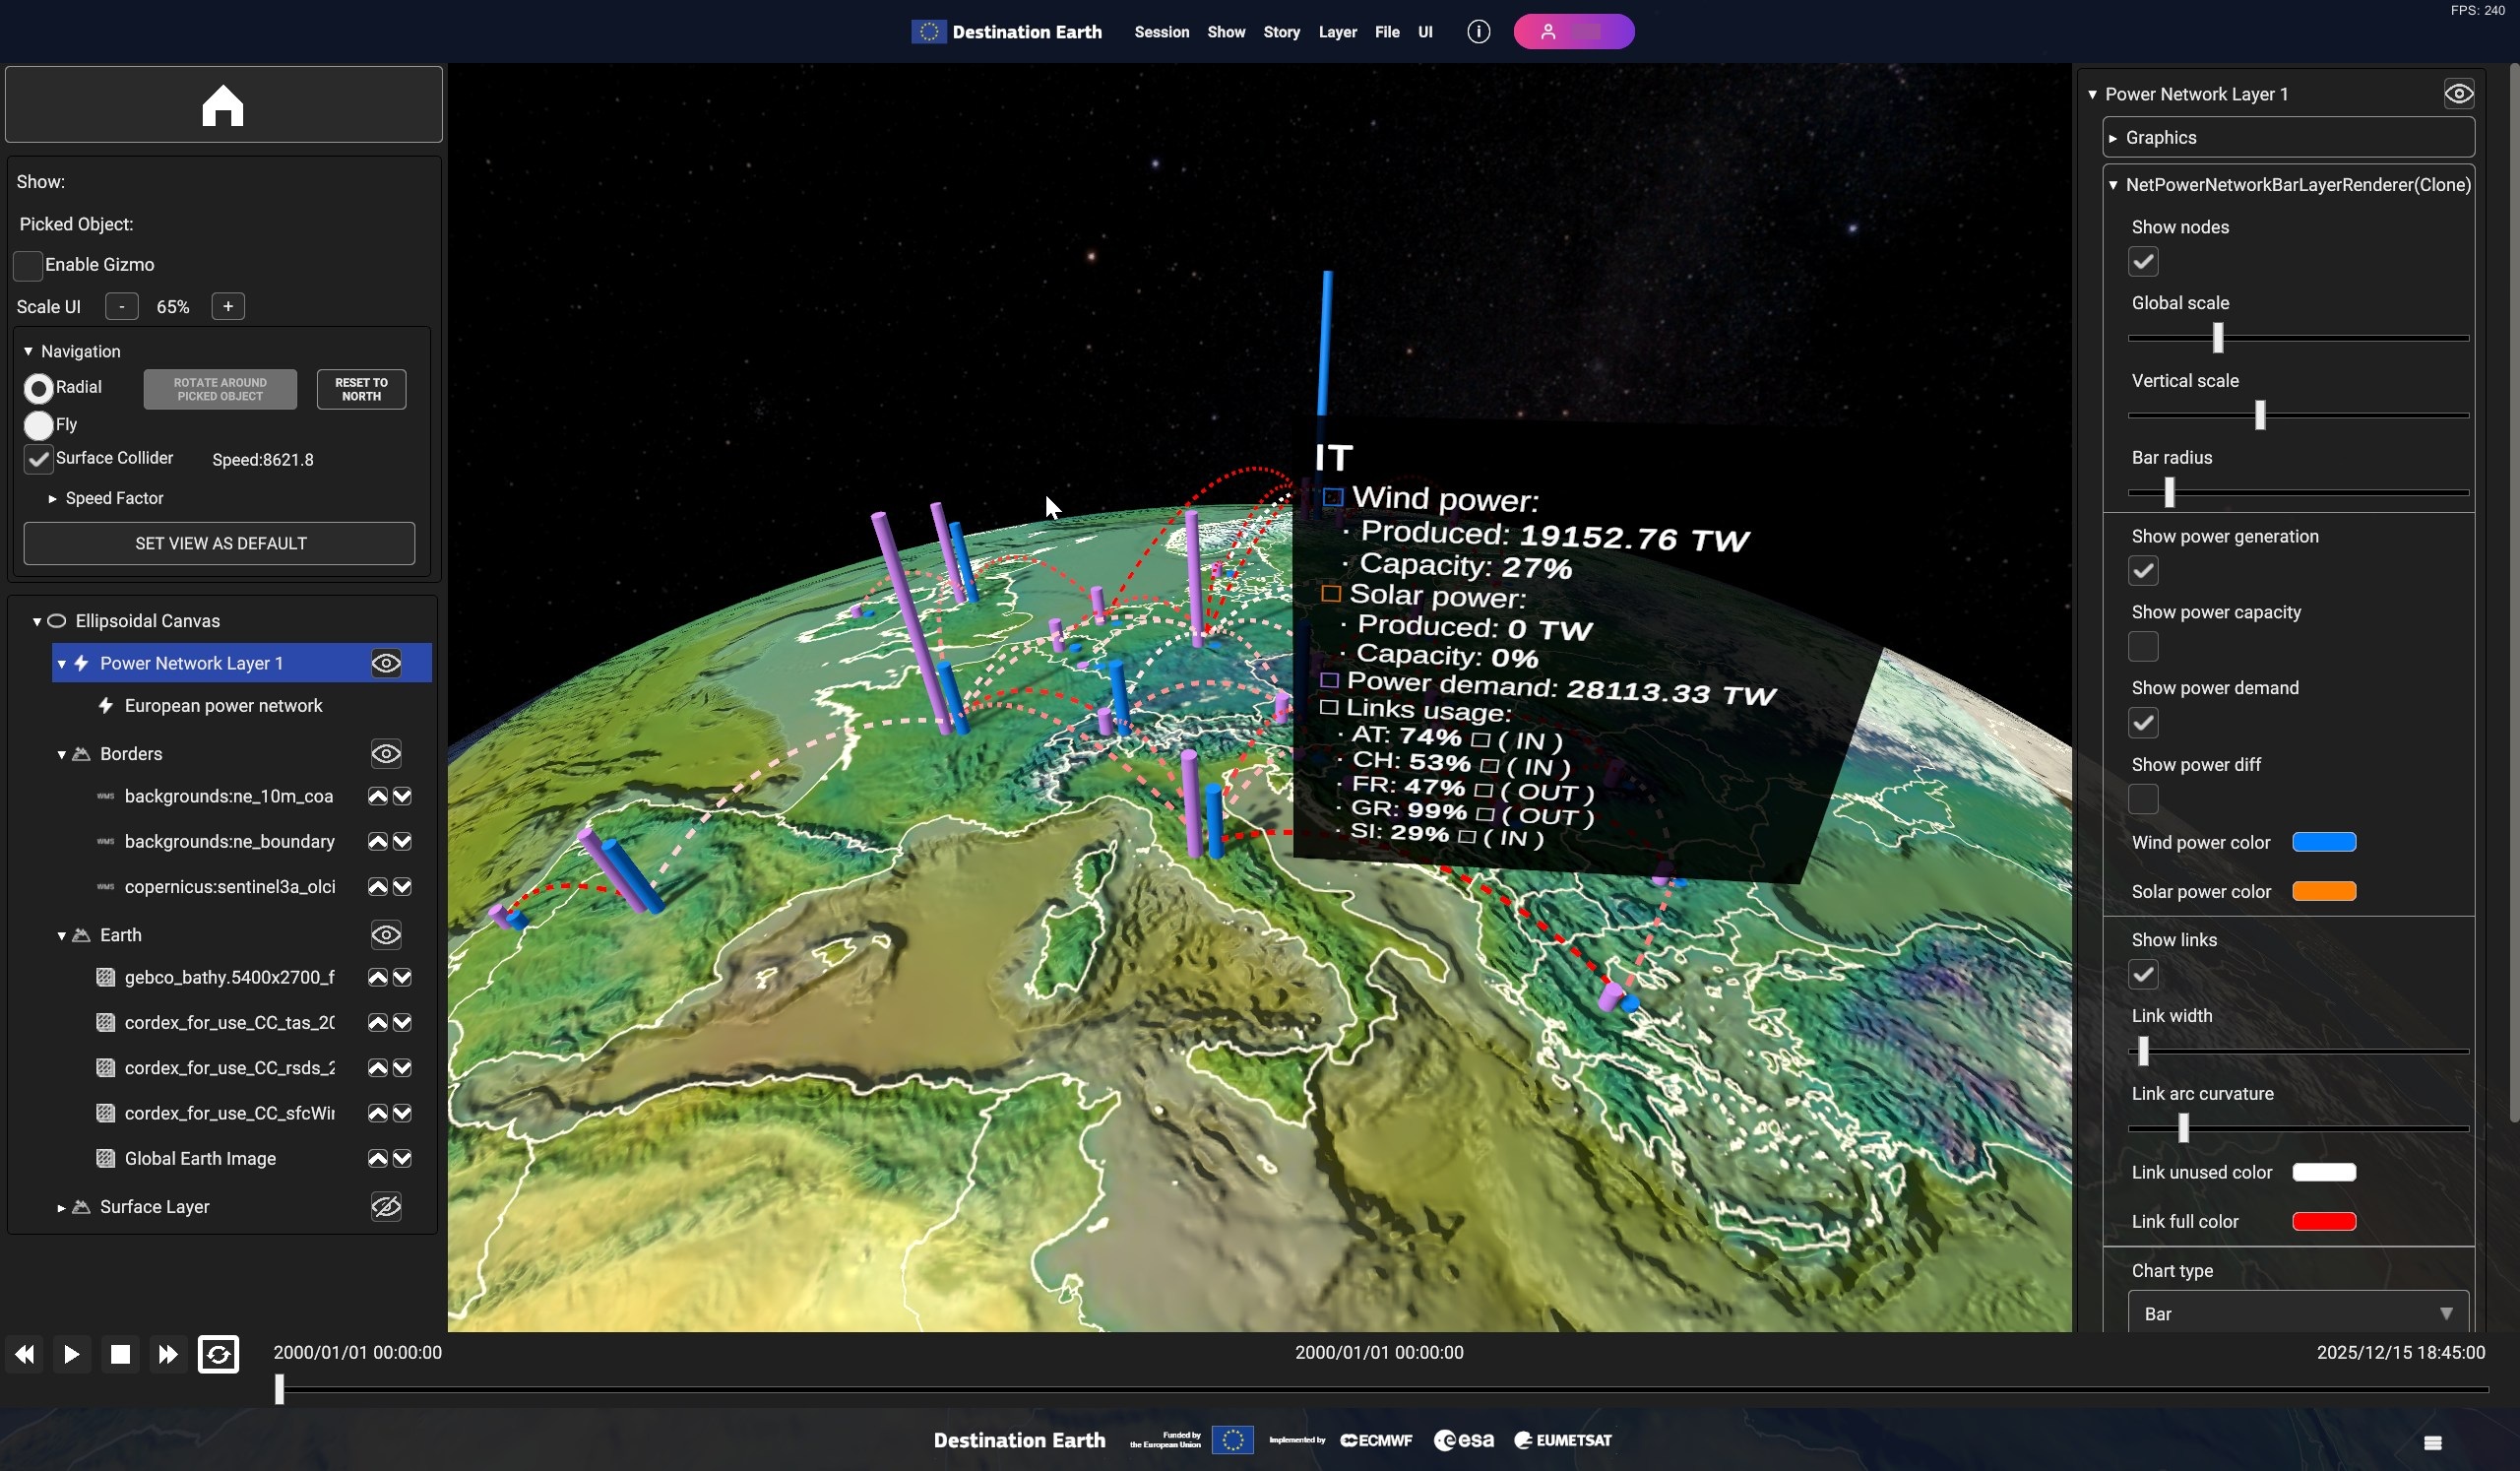Viewport: 2520px width, 1471px height.
Task: Open the Story menu
Action: (1281, 32)
